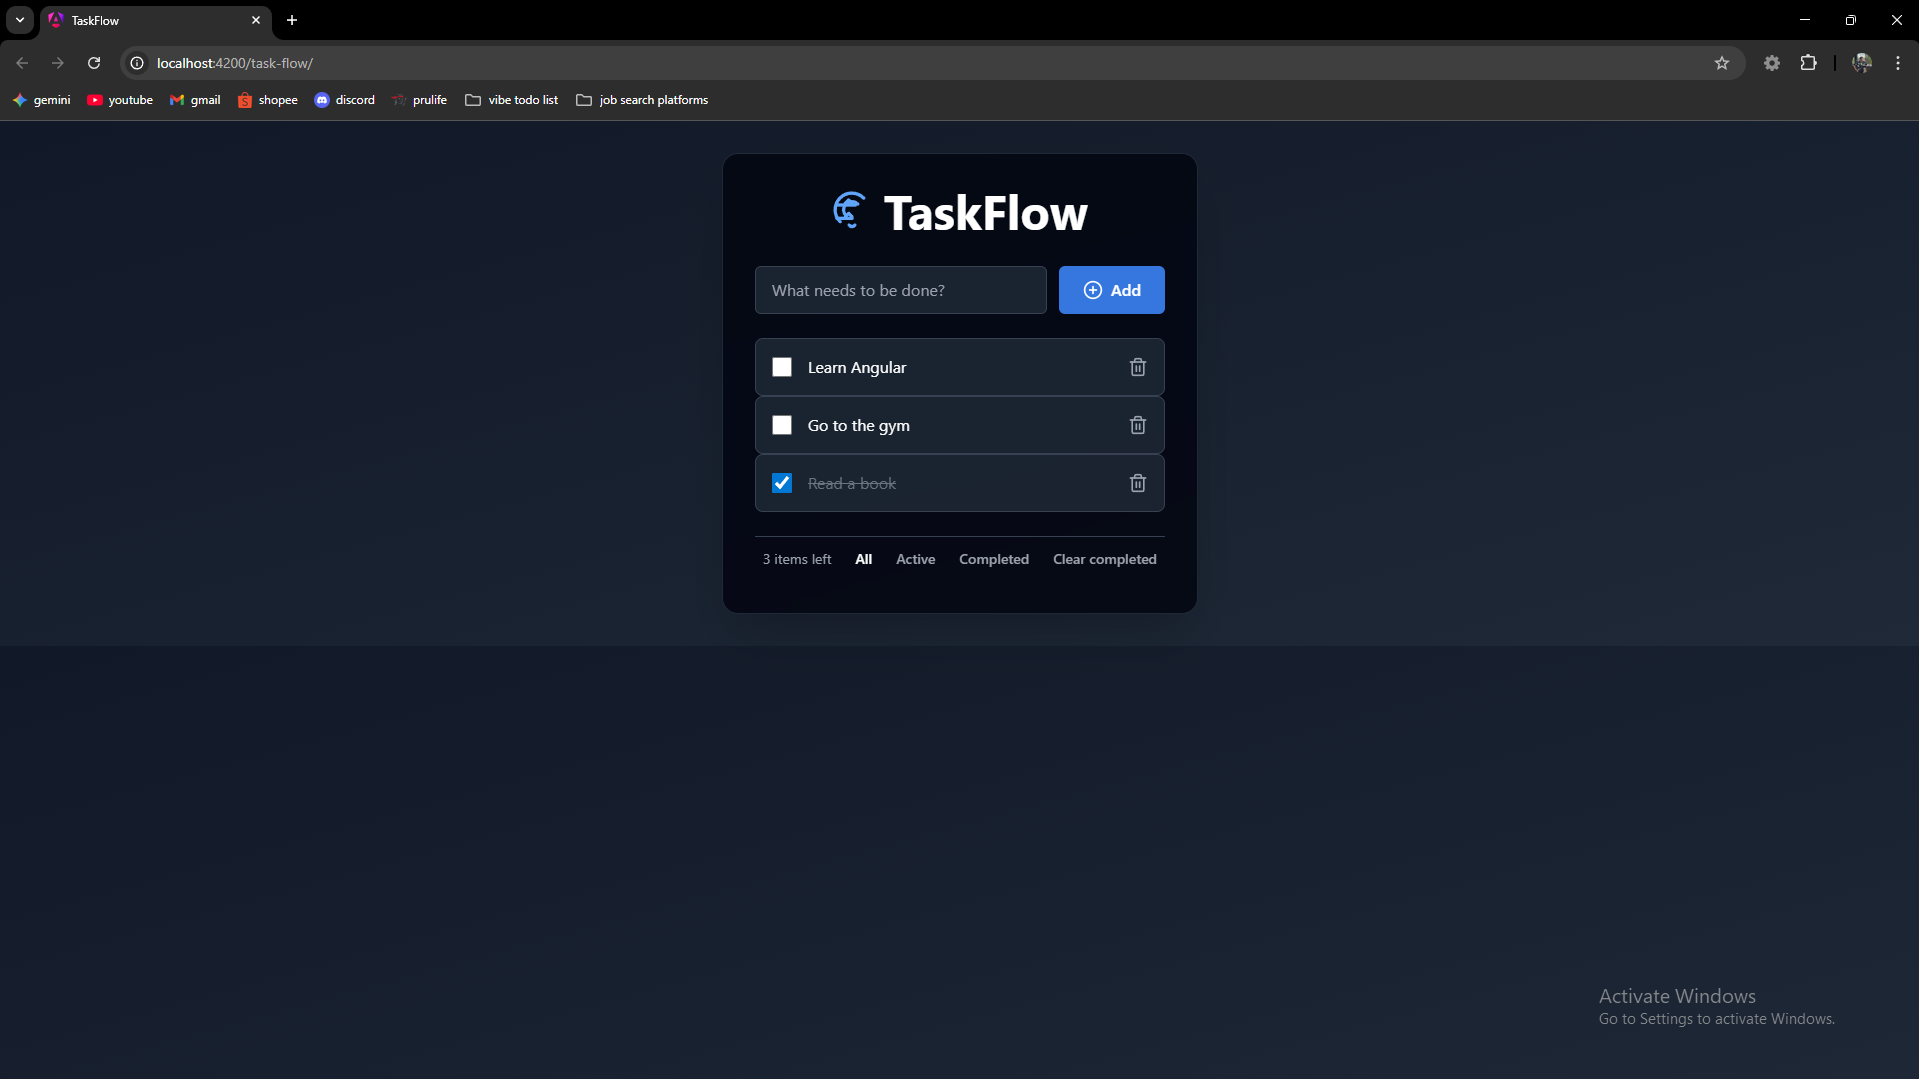Delete the "Read a book" task
Viewport: 1919px width, 1079px height.
click(1137, 483)
